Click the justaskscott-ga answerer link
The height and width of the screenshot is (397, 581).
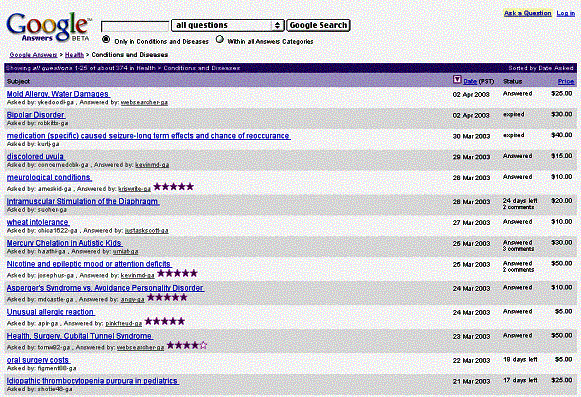tap(146, 231)
